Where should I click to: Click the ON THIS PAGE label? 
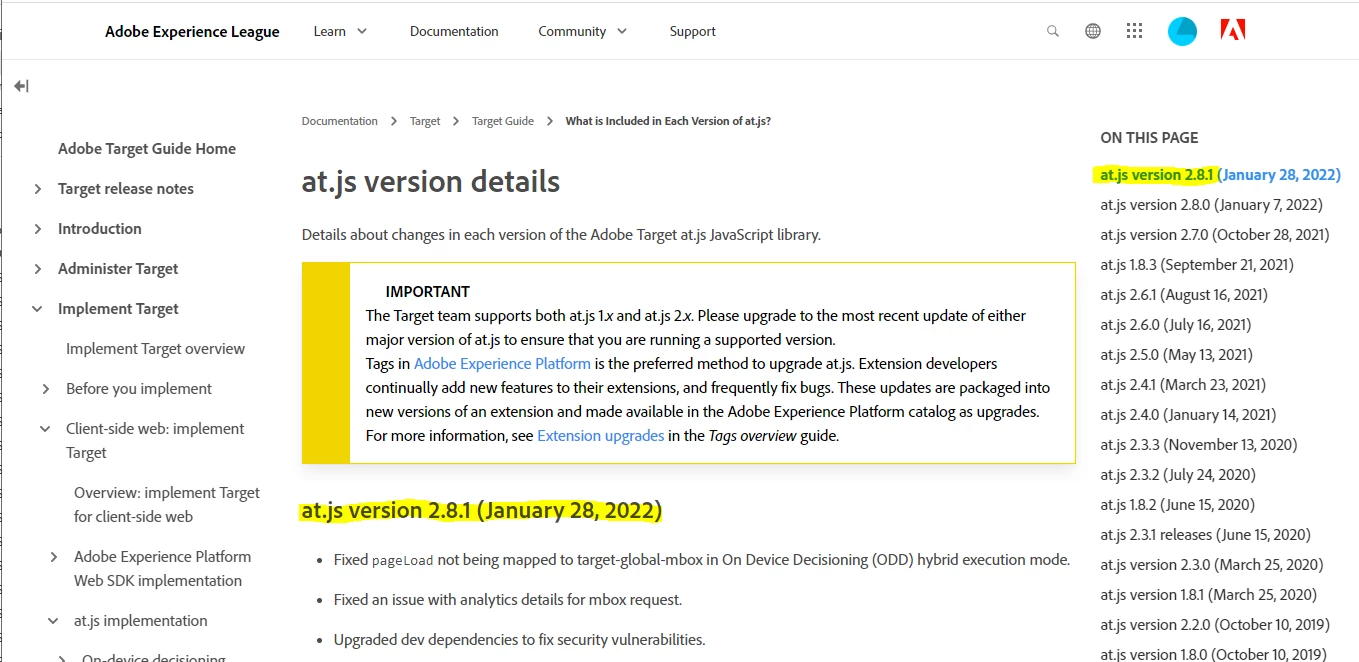pyautogui.click(x=1149, y=138)
